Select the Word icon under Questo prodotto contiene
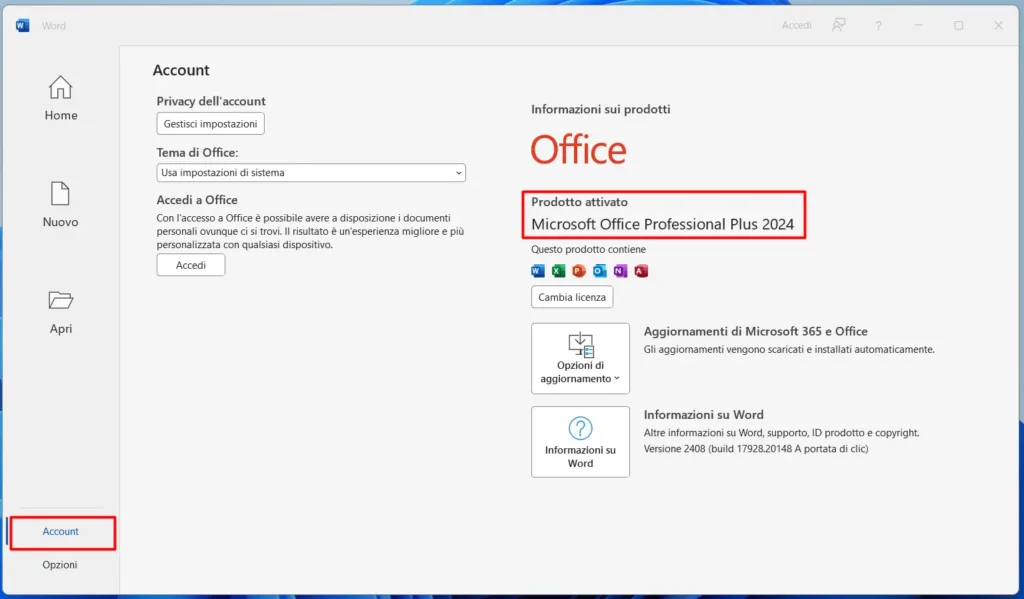 (538, 270)
